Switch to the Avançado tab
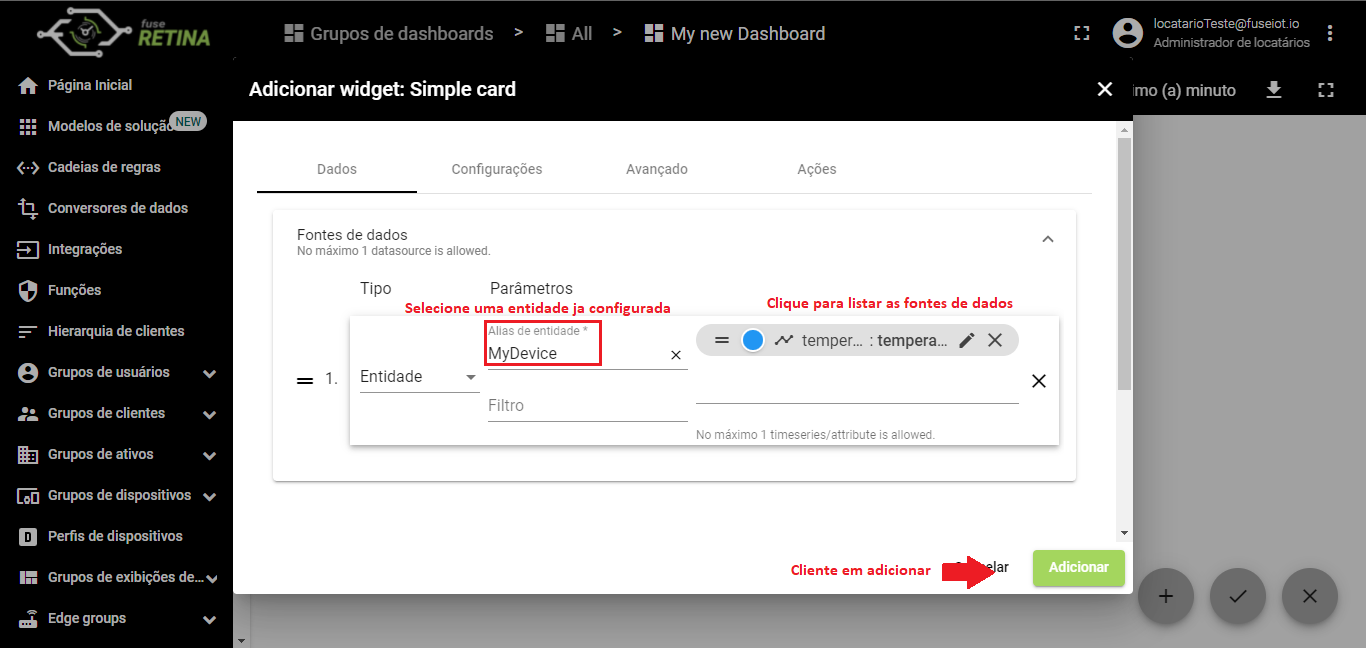Screen dimensions: 1366x648 tap(657, 169)
